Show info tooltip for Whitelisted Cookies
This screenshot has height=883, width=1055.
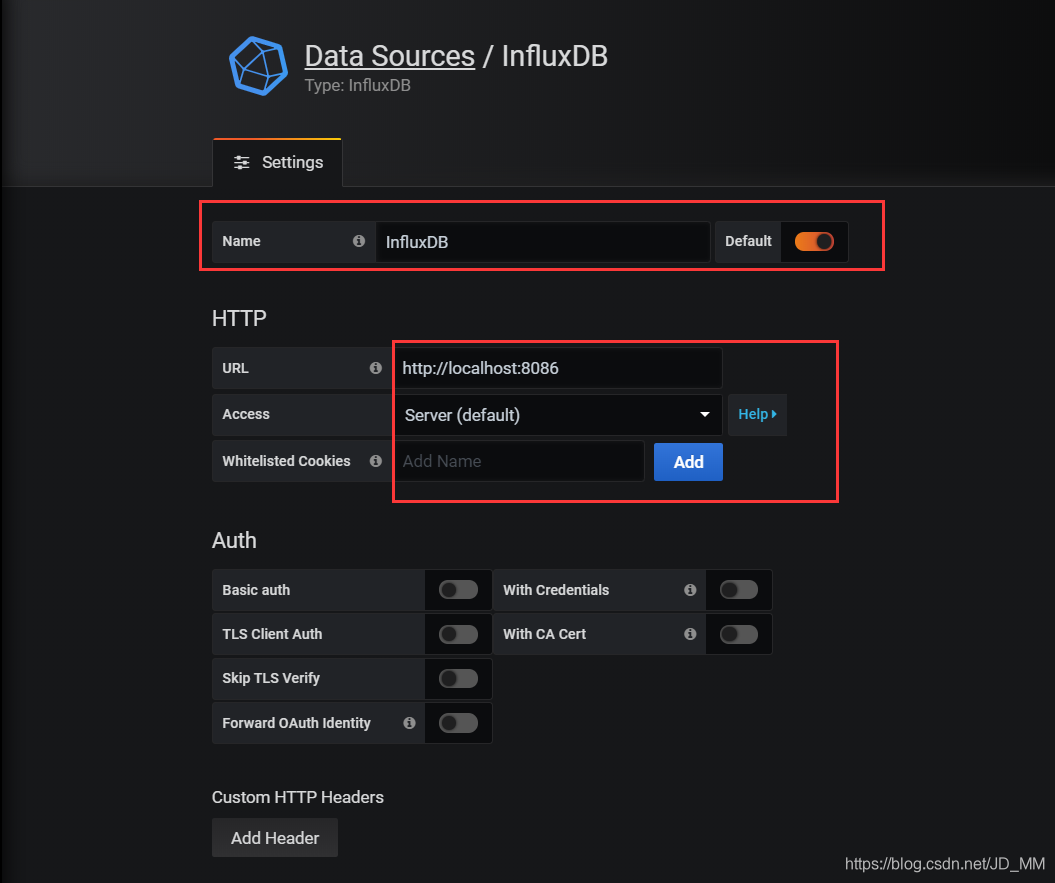(x=375, y=461)
